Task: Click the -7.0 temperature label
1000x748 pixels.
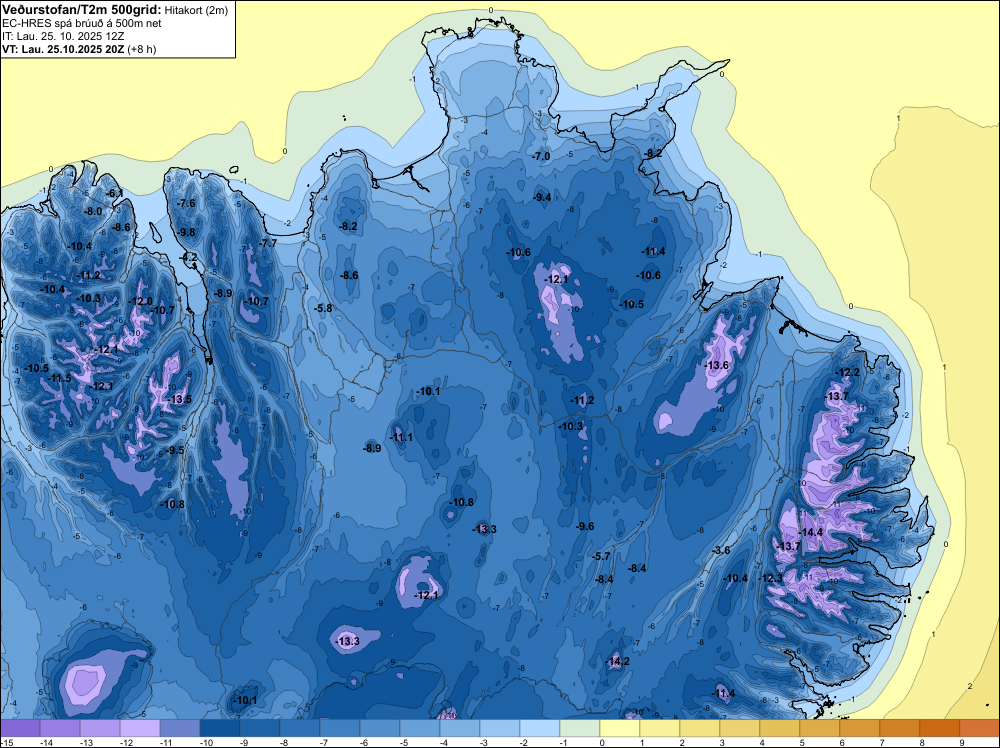Action: (x=541, y=156)
